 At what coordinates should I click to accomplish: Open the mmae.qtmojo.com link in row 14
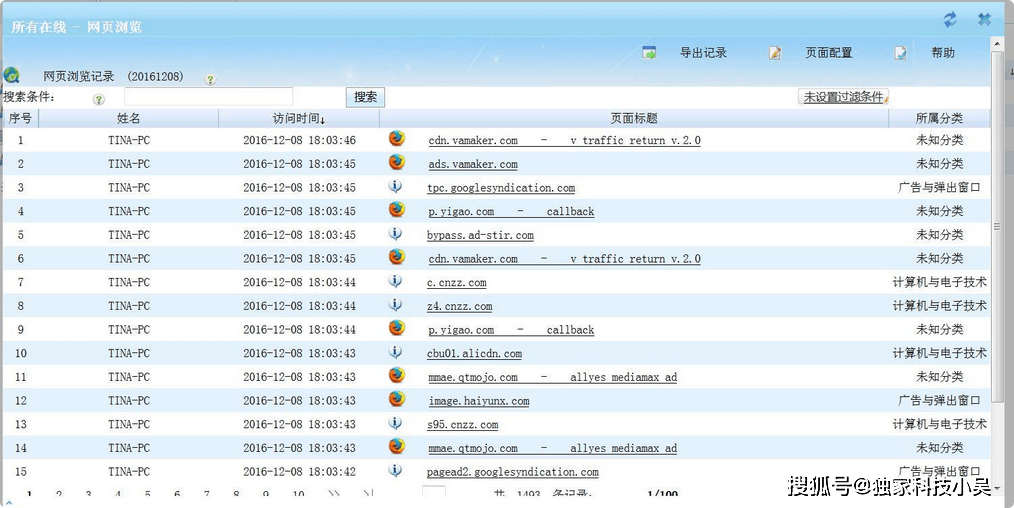[552, 448]
